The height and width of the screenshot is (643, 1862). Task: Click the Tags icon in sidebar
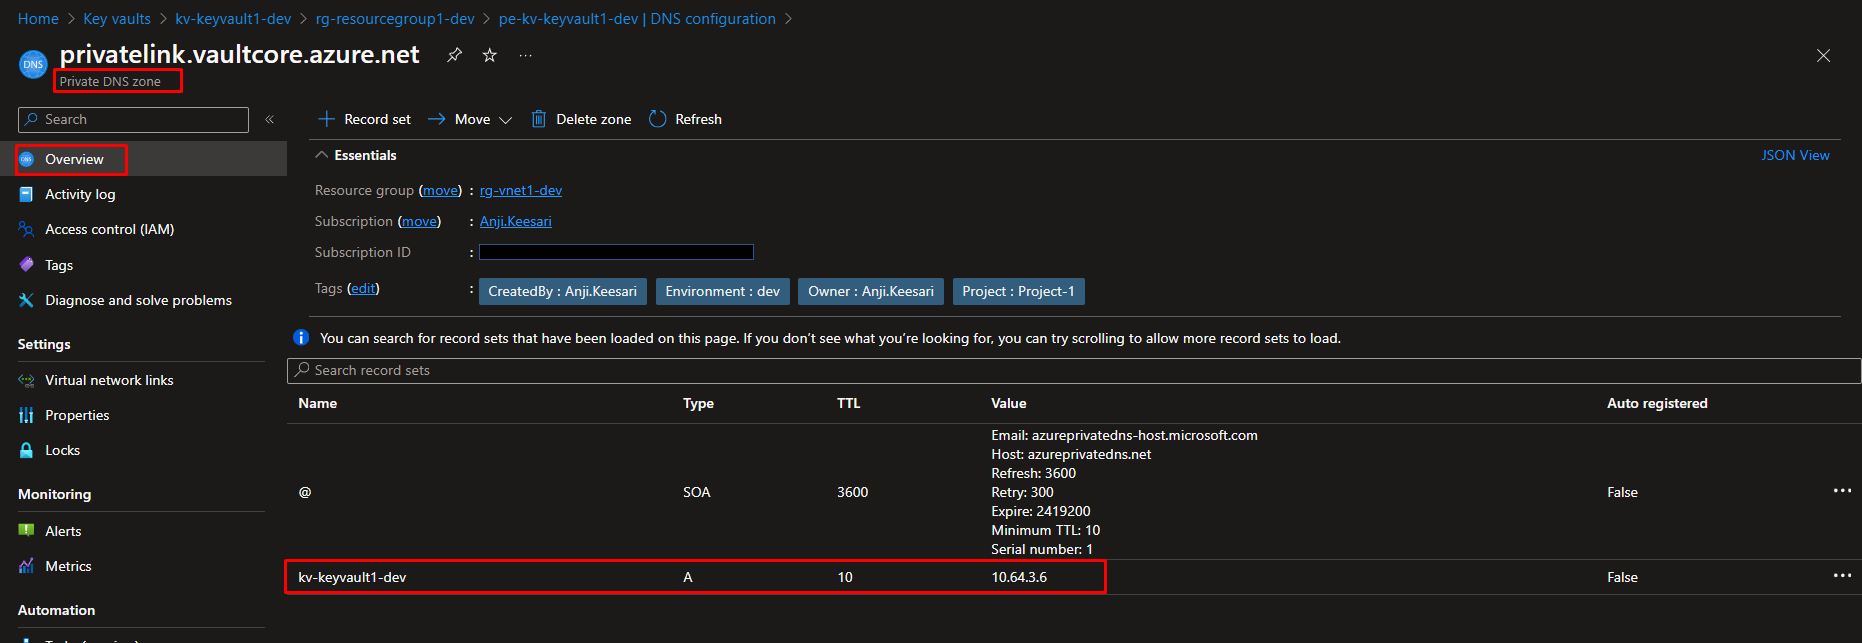[27, 265]
